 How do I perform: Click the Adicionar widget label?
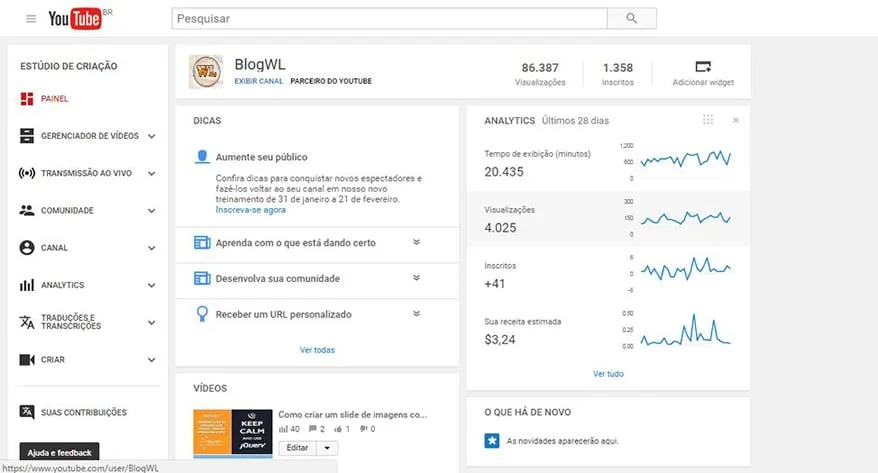(x=703, y=82)
